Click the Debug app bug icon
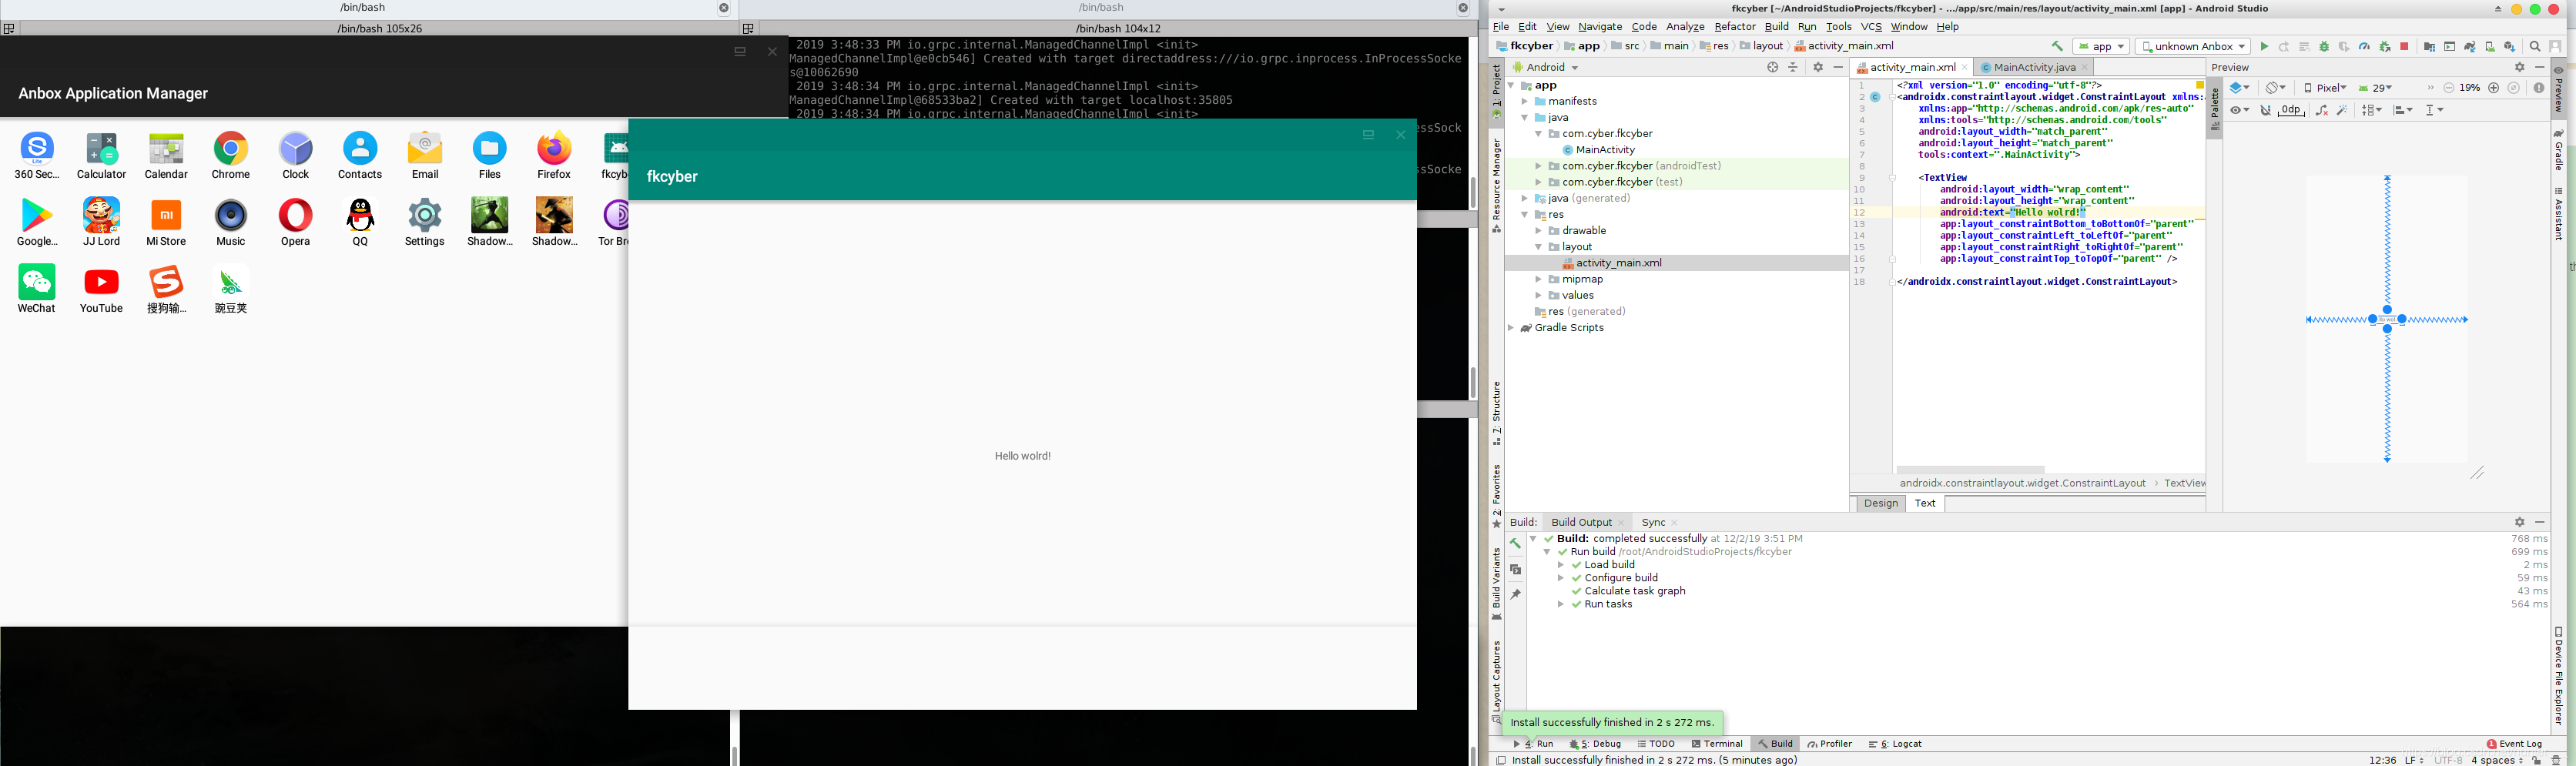 coord(2324,47)
